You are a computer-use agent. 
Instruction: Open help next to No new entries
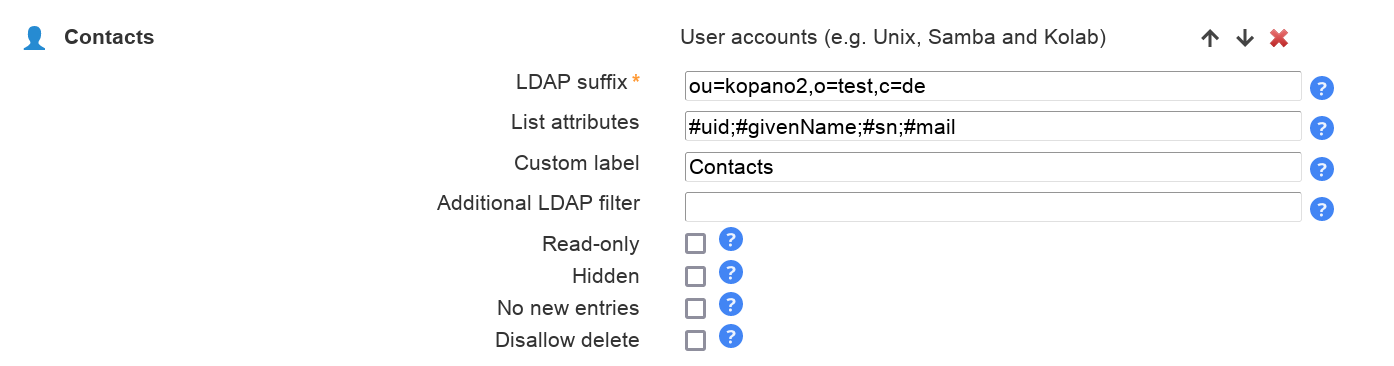[x=731, y=304]
